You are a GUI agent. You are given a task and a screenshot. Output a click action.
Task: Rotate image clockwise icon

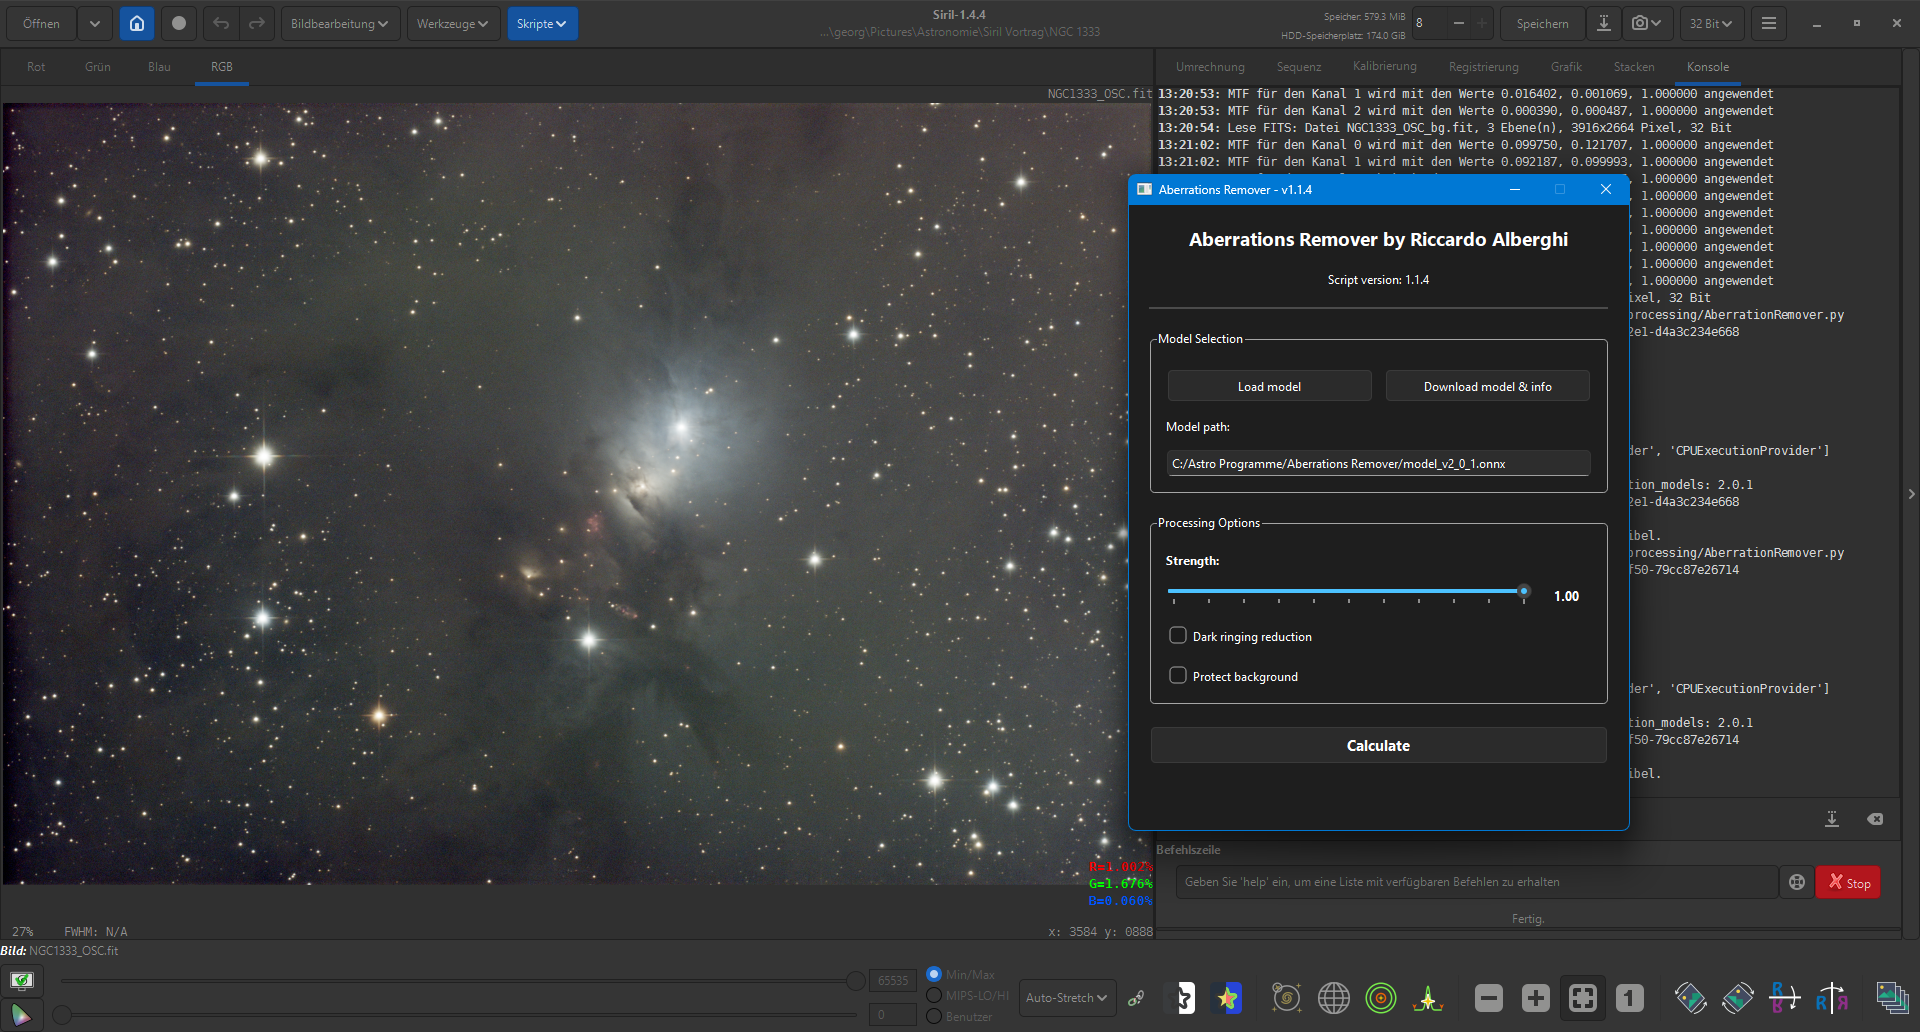tap(1738, 998)
